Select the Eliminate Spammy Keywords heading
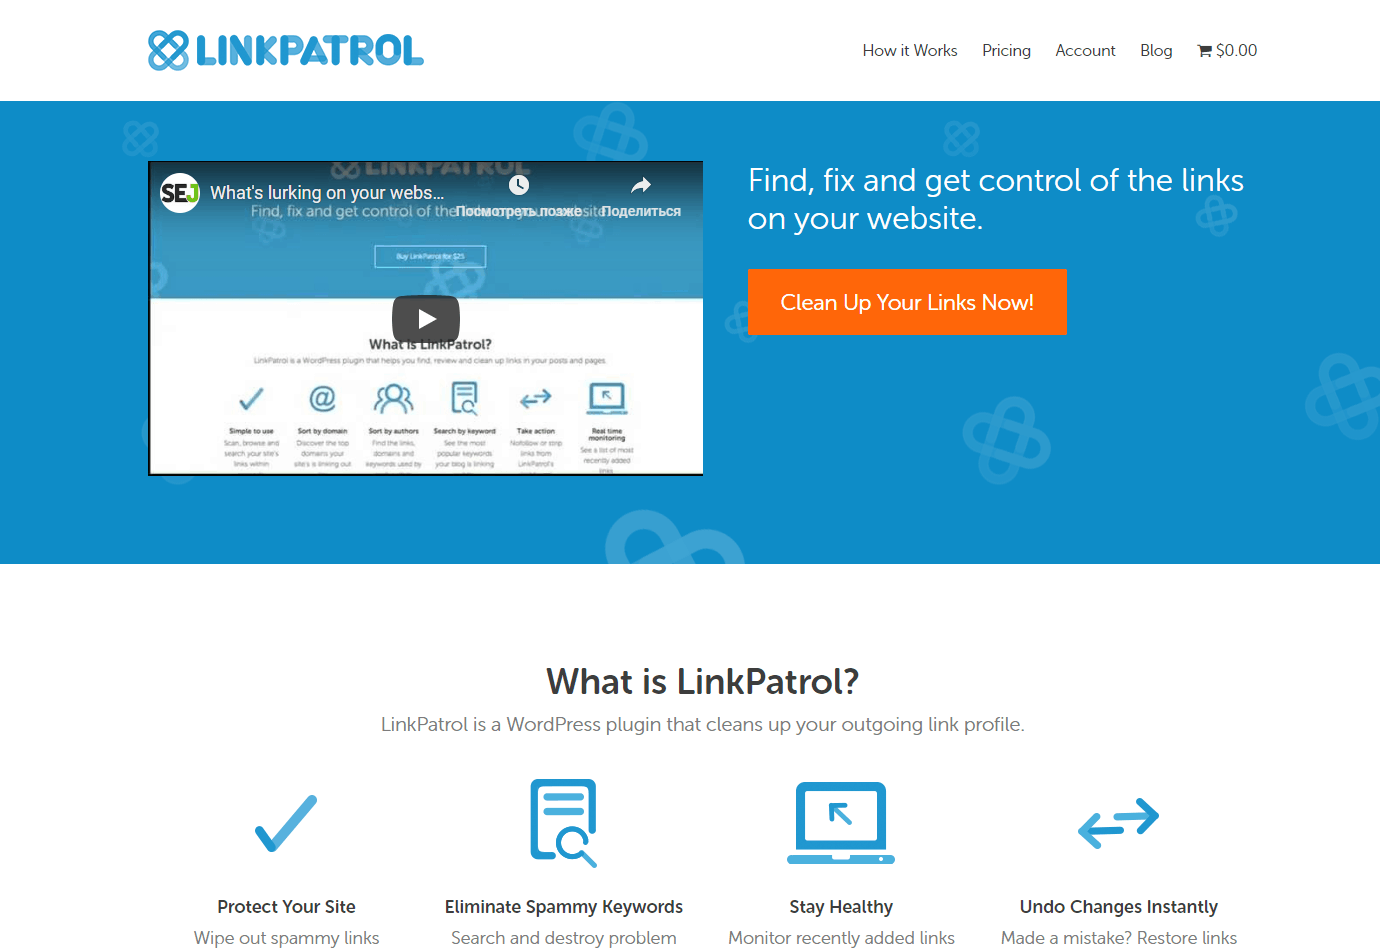 [x=564, y=907]
